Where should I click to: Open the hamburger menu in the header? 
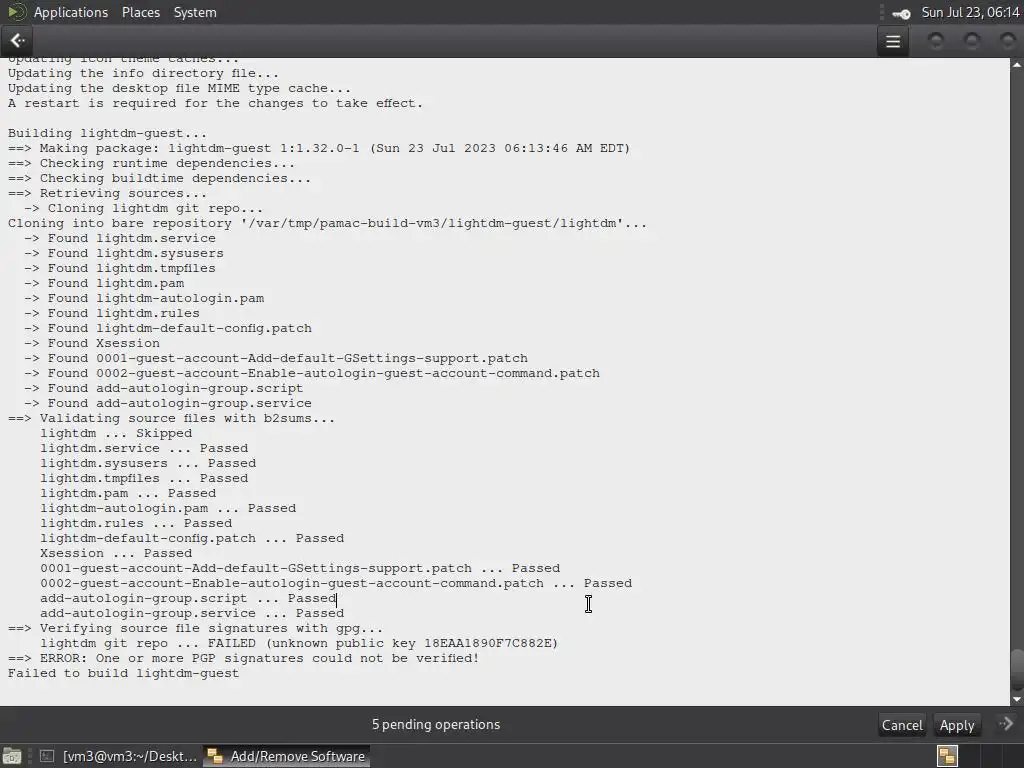tap(893, 41)
